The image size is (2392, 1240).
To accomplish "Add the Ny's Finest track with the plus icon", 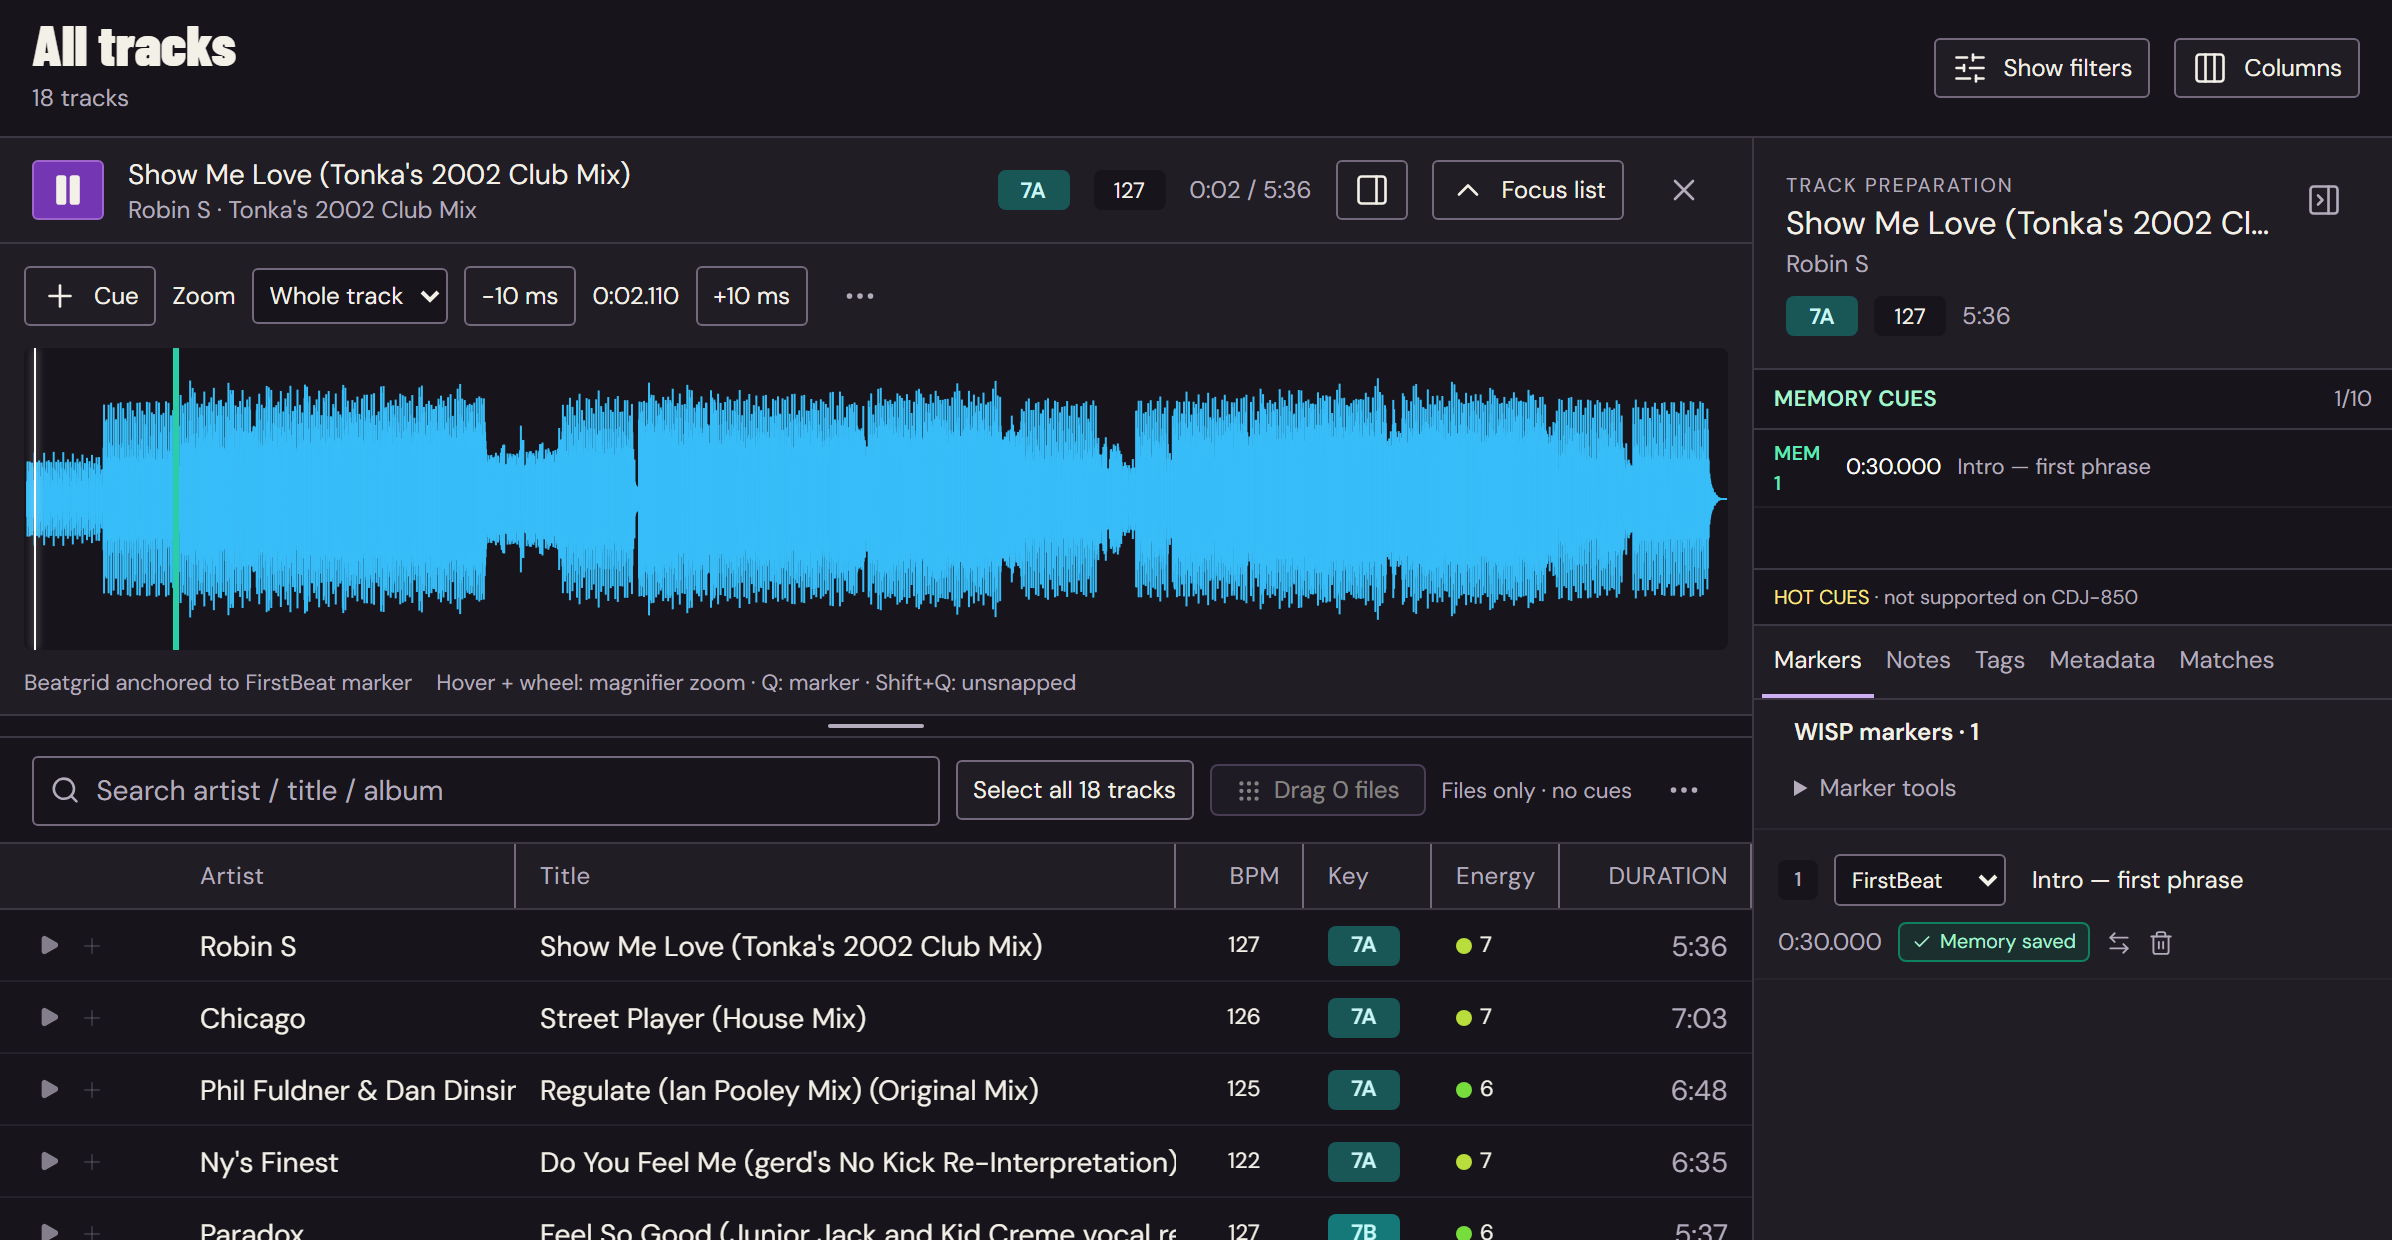I will click(92, 1161).
